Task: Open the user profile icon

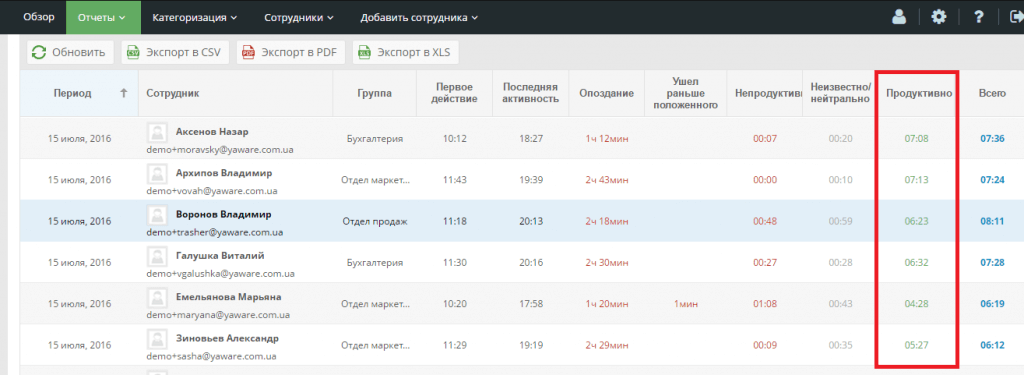Action: coord(899,18)
